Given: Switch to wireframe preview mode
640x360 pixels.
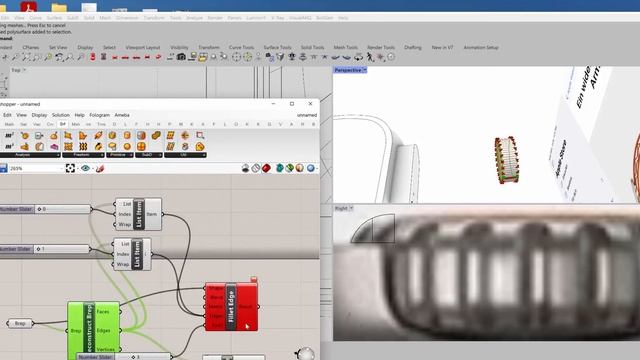Looking at the screenshot, I should click(x=256, y=168).
